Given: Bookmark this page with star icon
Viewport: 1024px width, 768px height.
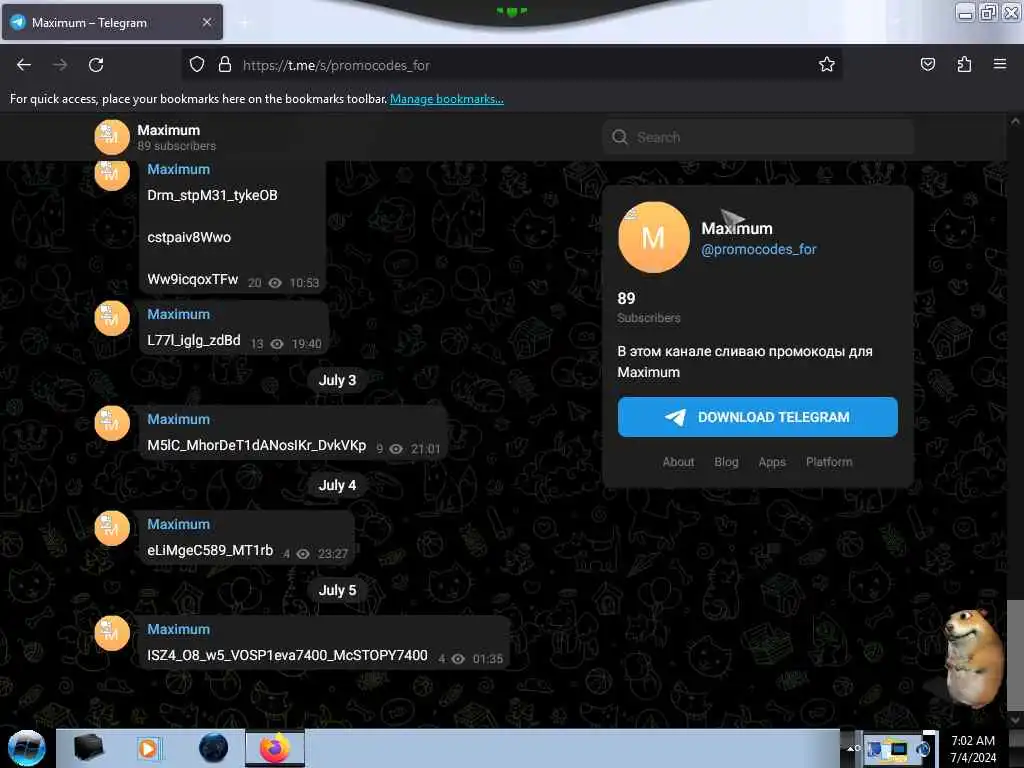Looking at the screenshot, I should [827, 64].
